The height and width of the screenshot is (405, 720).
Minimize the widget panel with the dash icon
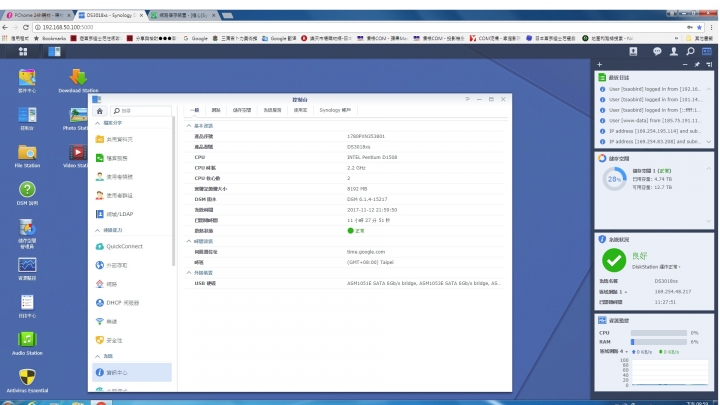point(685,64)
